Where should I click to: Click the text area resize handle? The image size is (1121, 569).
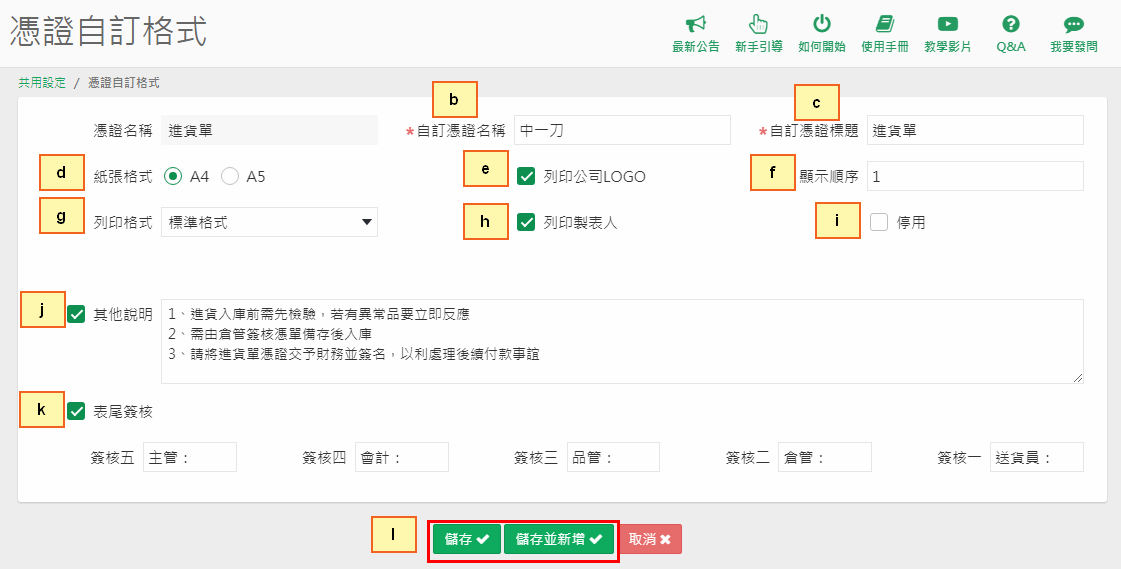point(1077,377)
